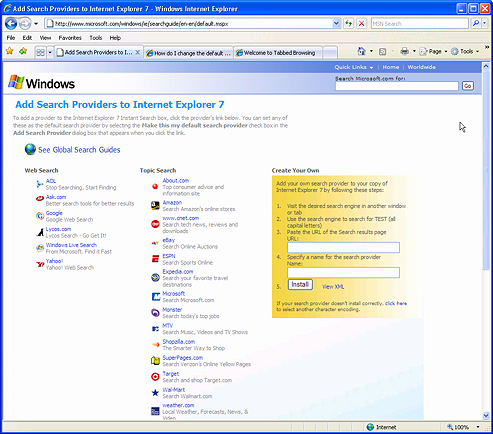
Task: Click the vertical scrollbar down arrow
Action: pos(486,415)
